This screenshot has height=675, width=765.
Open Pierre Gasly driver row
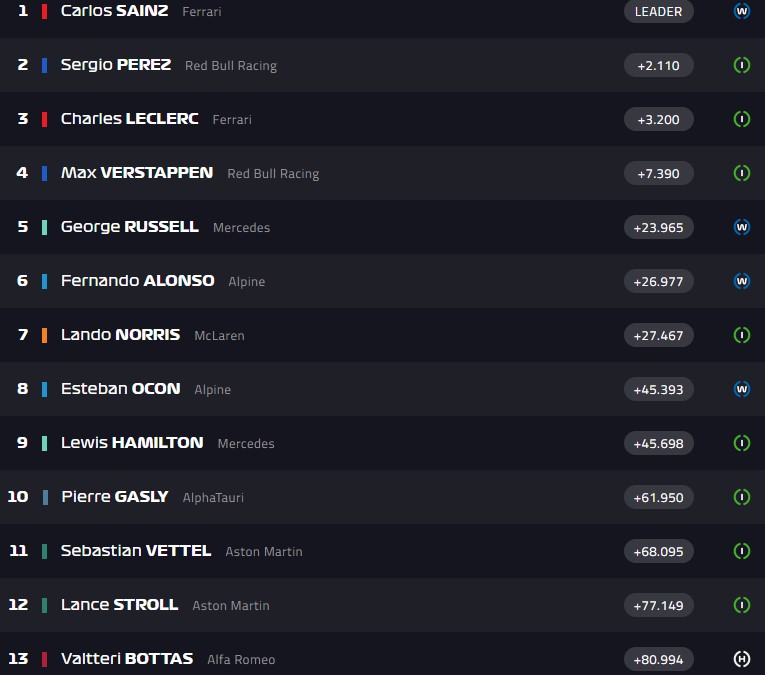pyautogui.click(x=382, y=497)
